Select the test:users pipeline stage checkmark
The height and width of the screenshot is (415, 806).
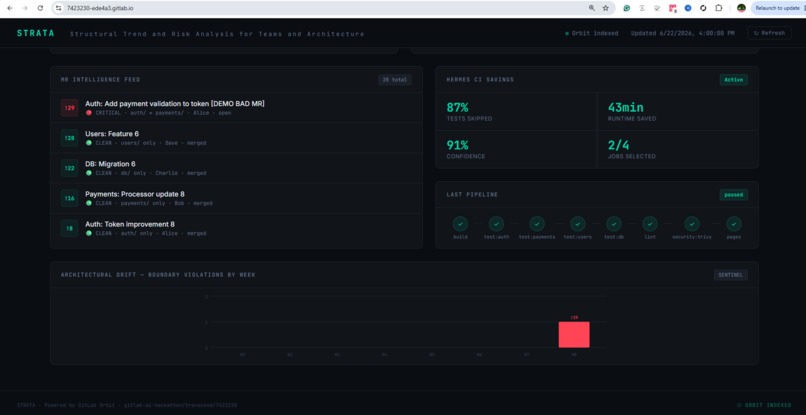click(x=578, y=224)
